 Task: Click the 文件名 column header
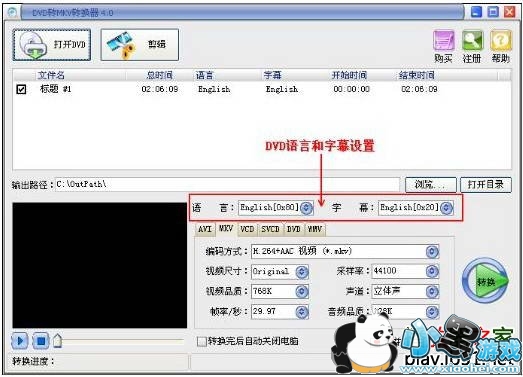point(51,75)
